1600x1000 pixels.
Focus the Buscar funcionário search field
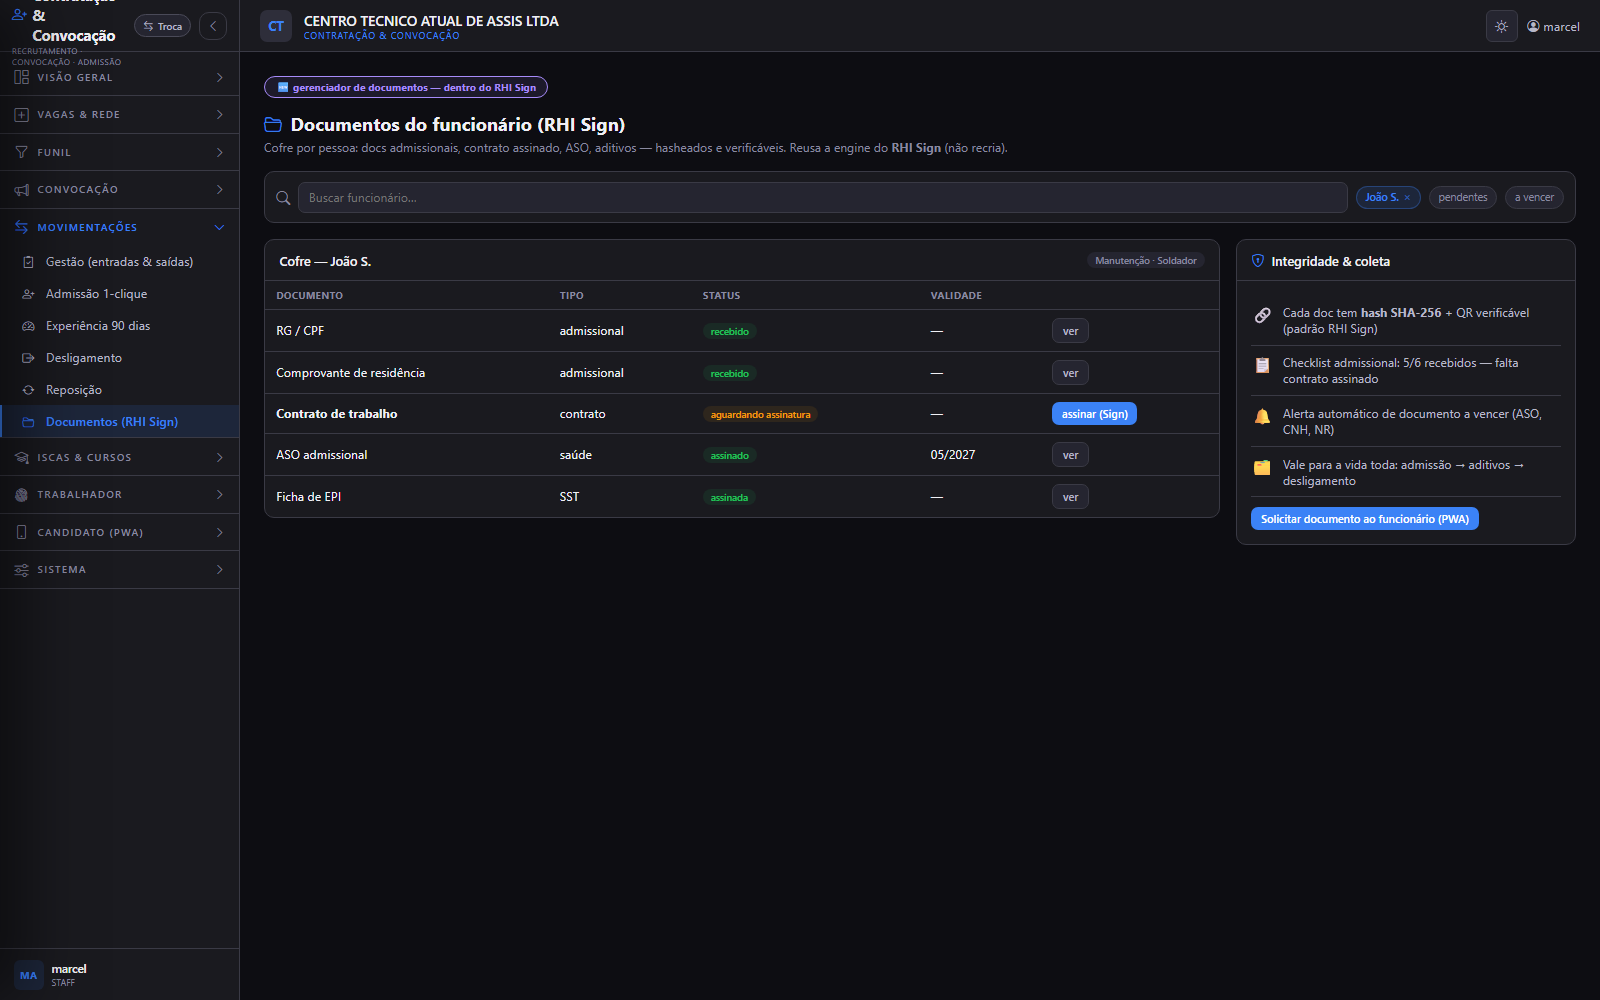tap(822, 198)
